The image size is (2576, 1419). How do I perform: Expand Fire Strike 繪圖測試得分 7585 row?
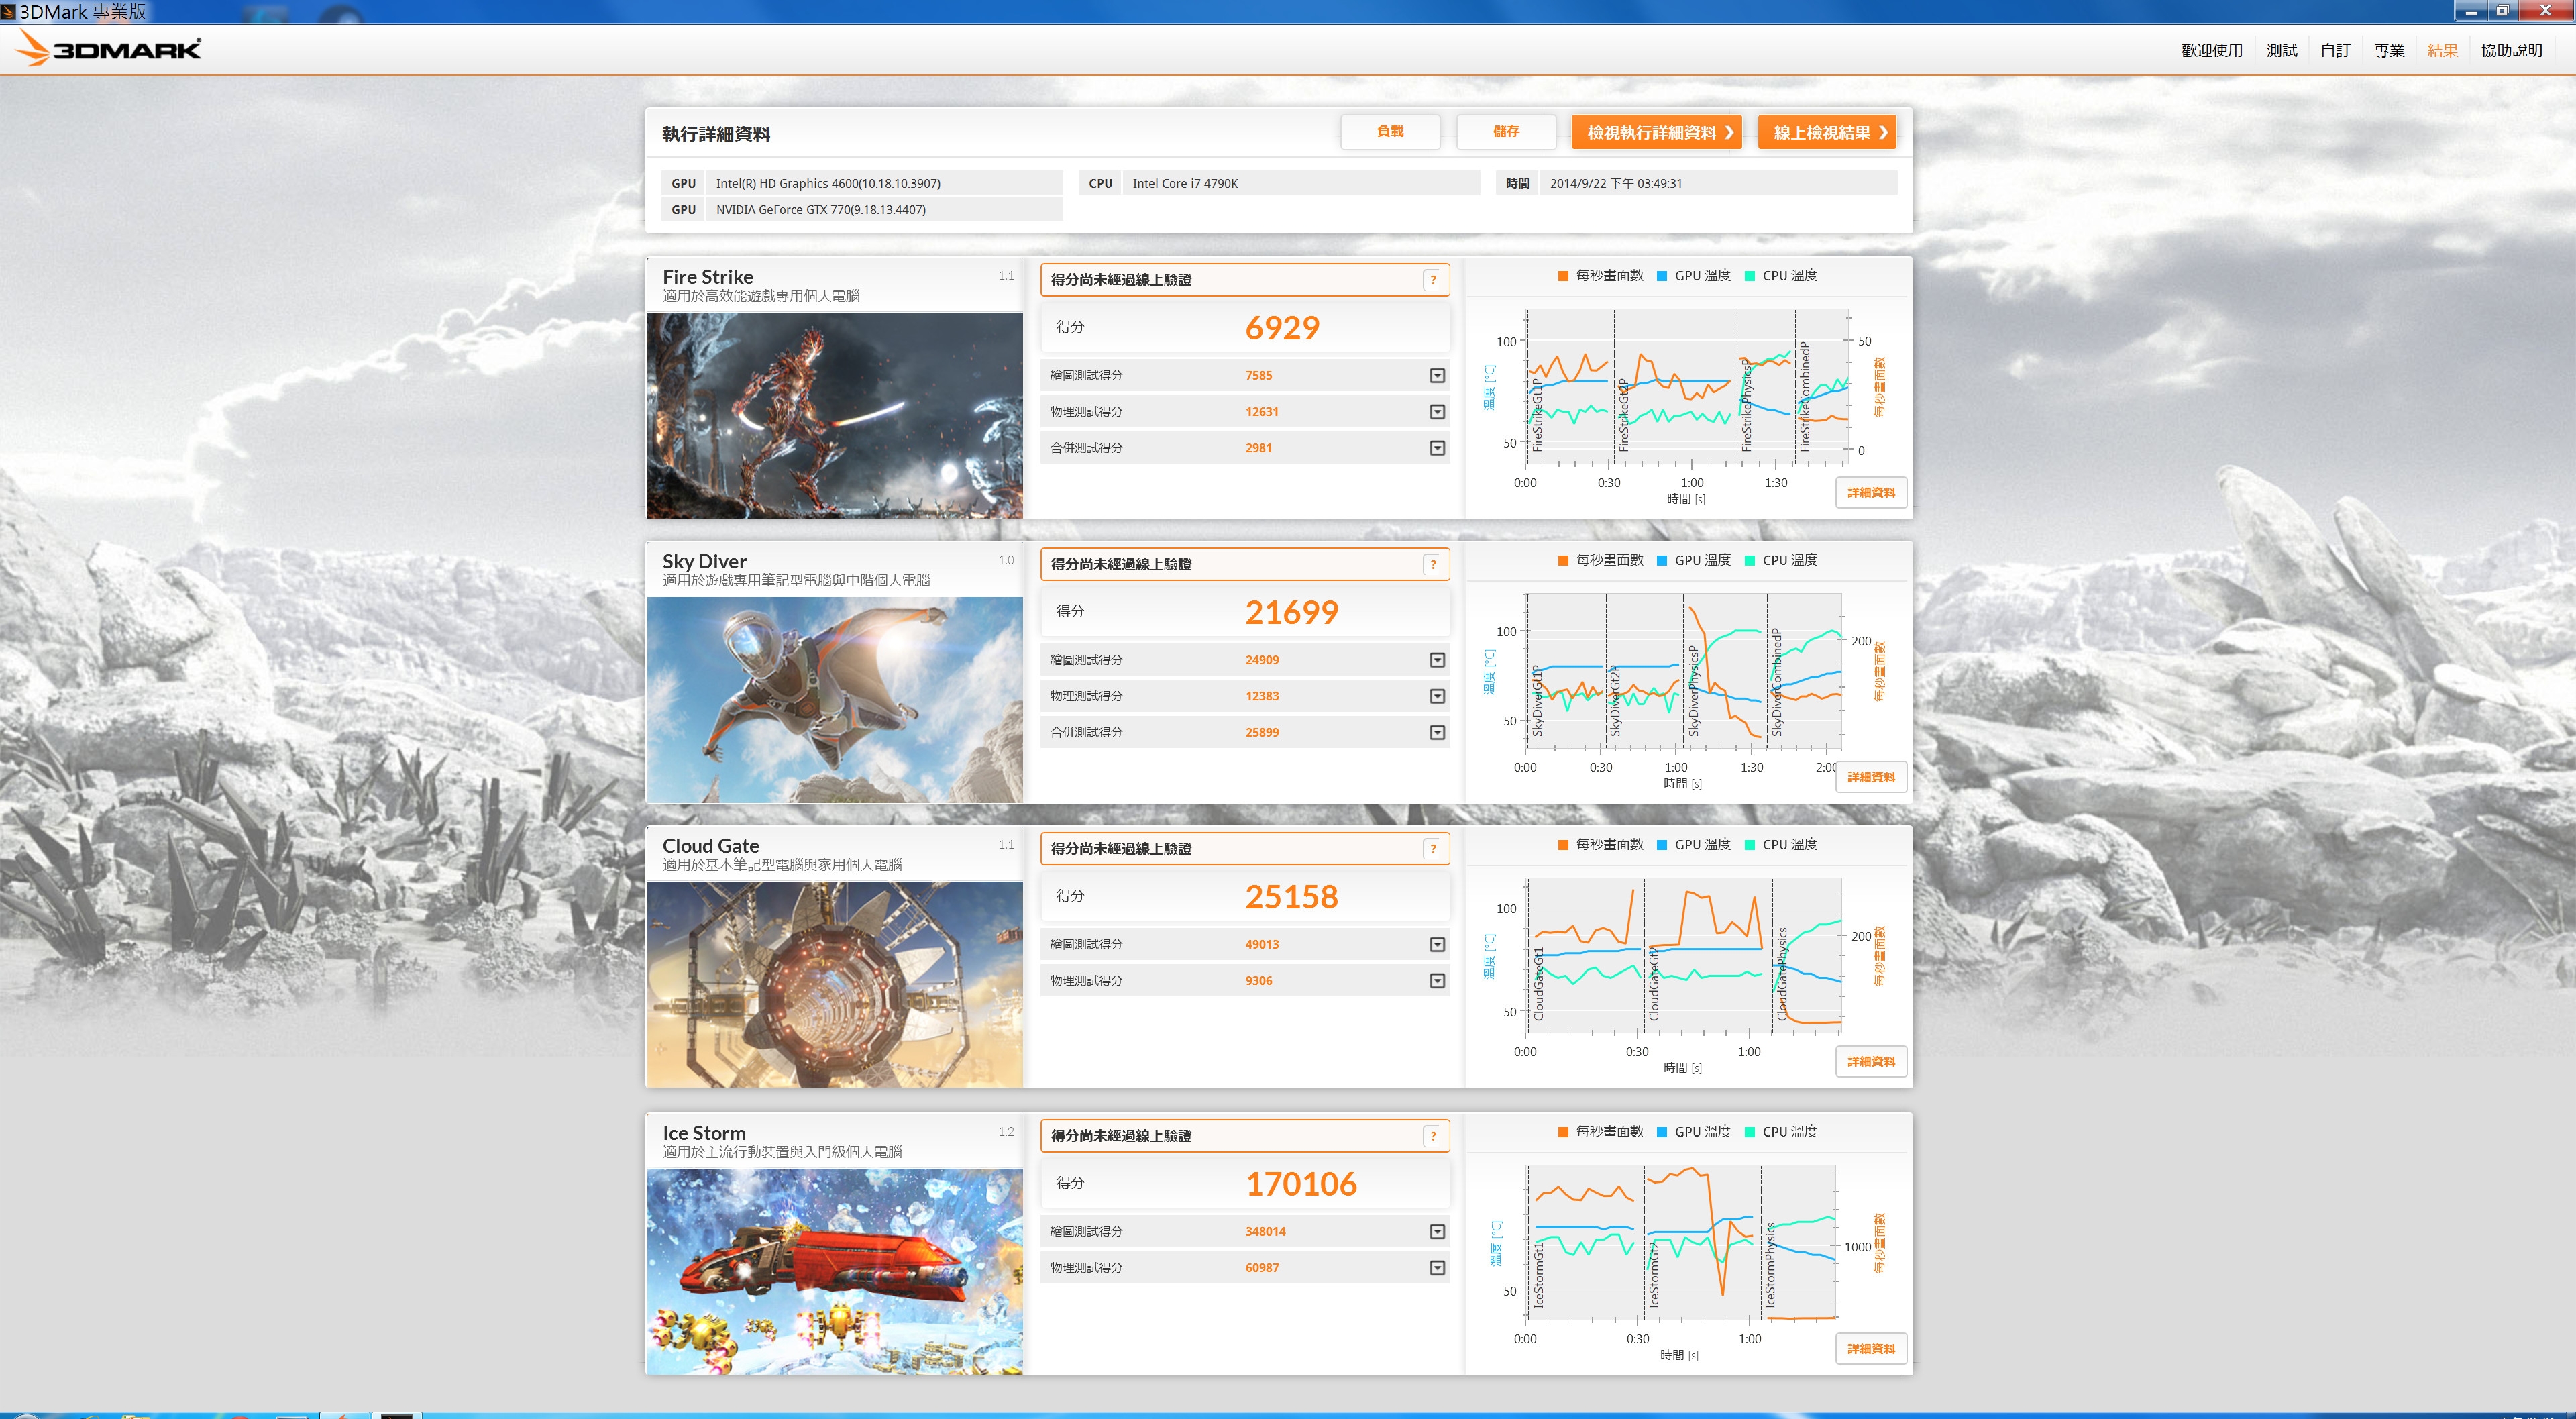click(x=1437, y=376)
